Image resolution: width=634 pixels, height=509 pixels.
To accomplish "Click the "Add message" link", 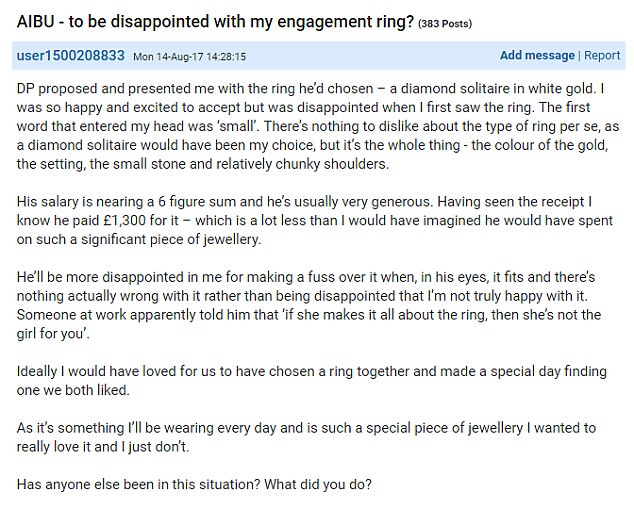I will (x=537, y=56).
